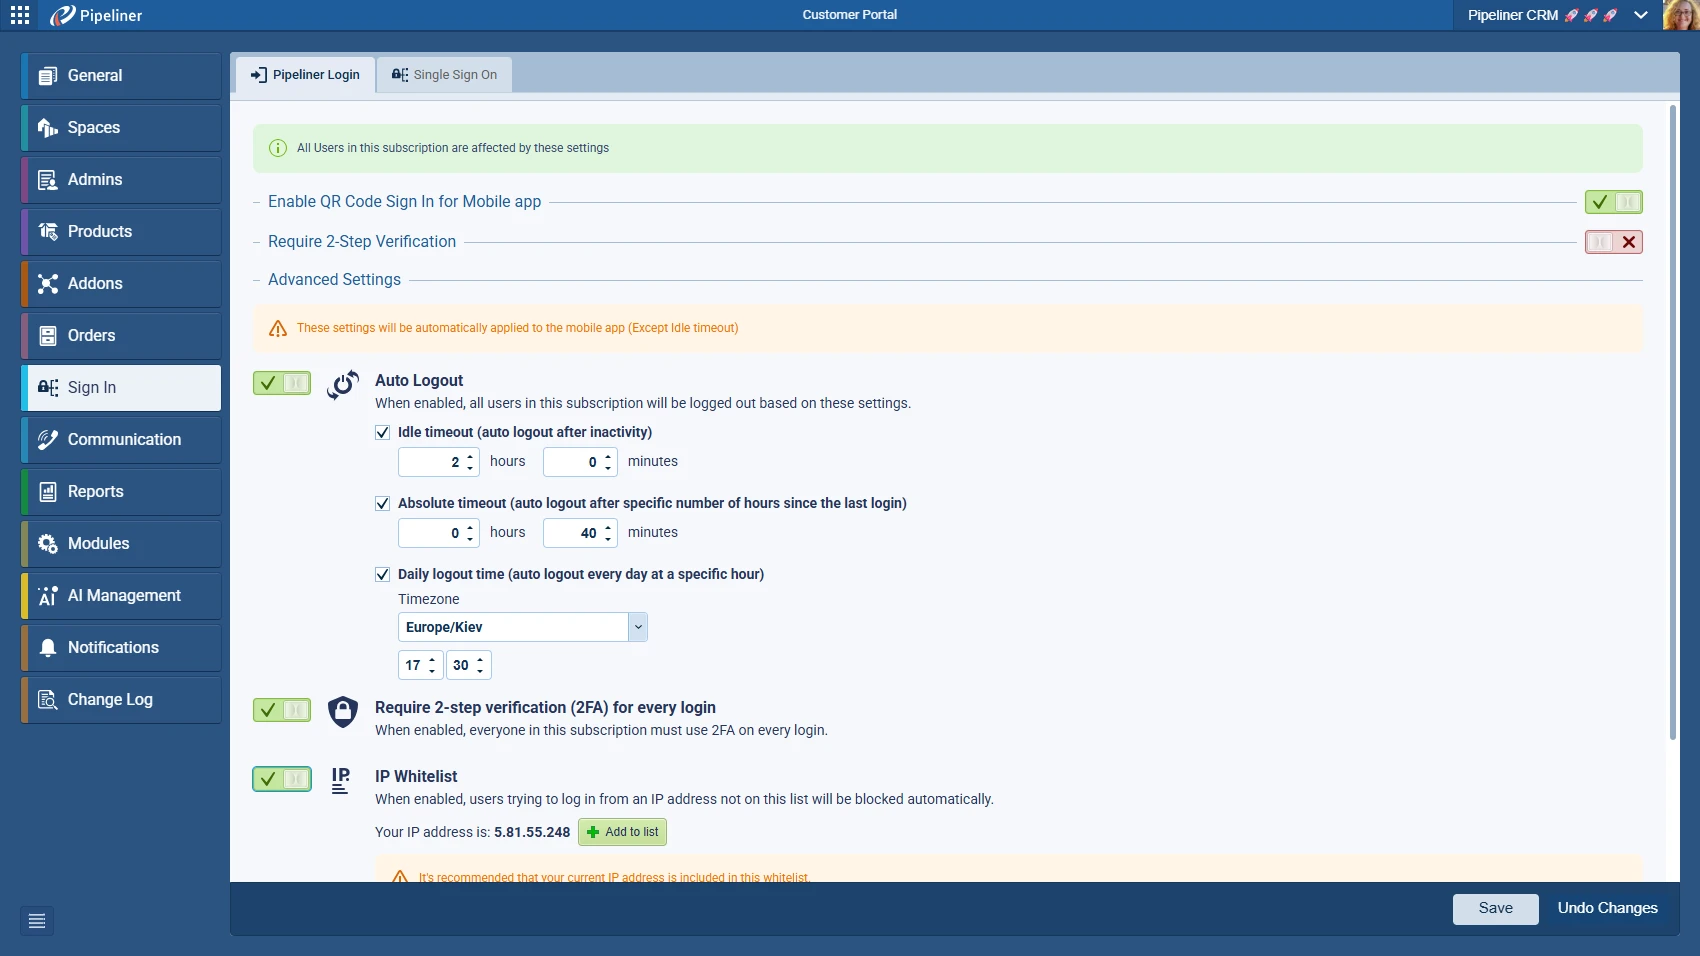Toggle Require 2-Step Verification switch
The height and width of the screenshot is (956, 1700).
[x=1614, y=242]
